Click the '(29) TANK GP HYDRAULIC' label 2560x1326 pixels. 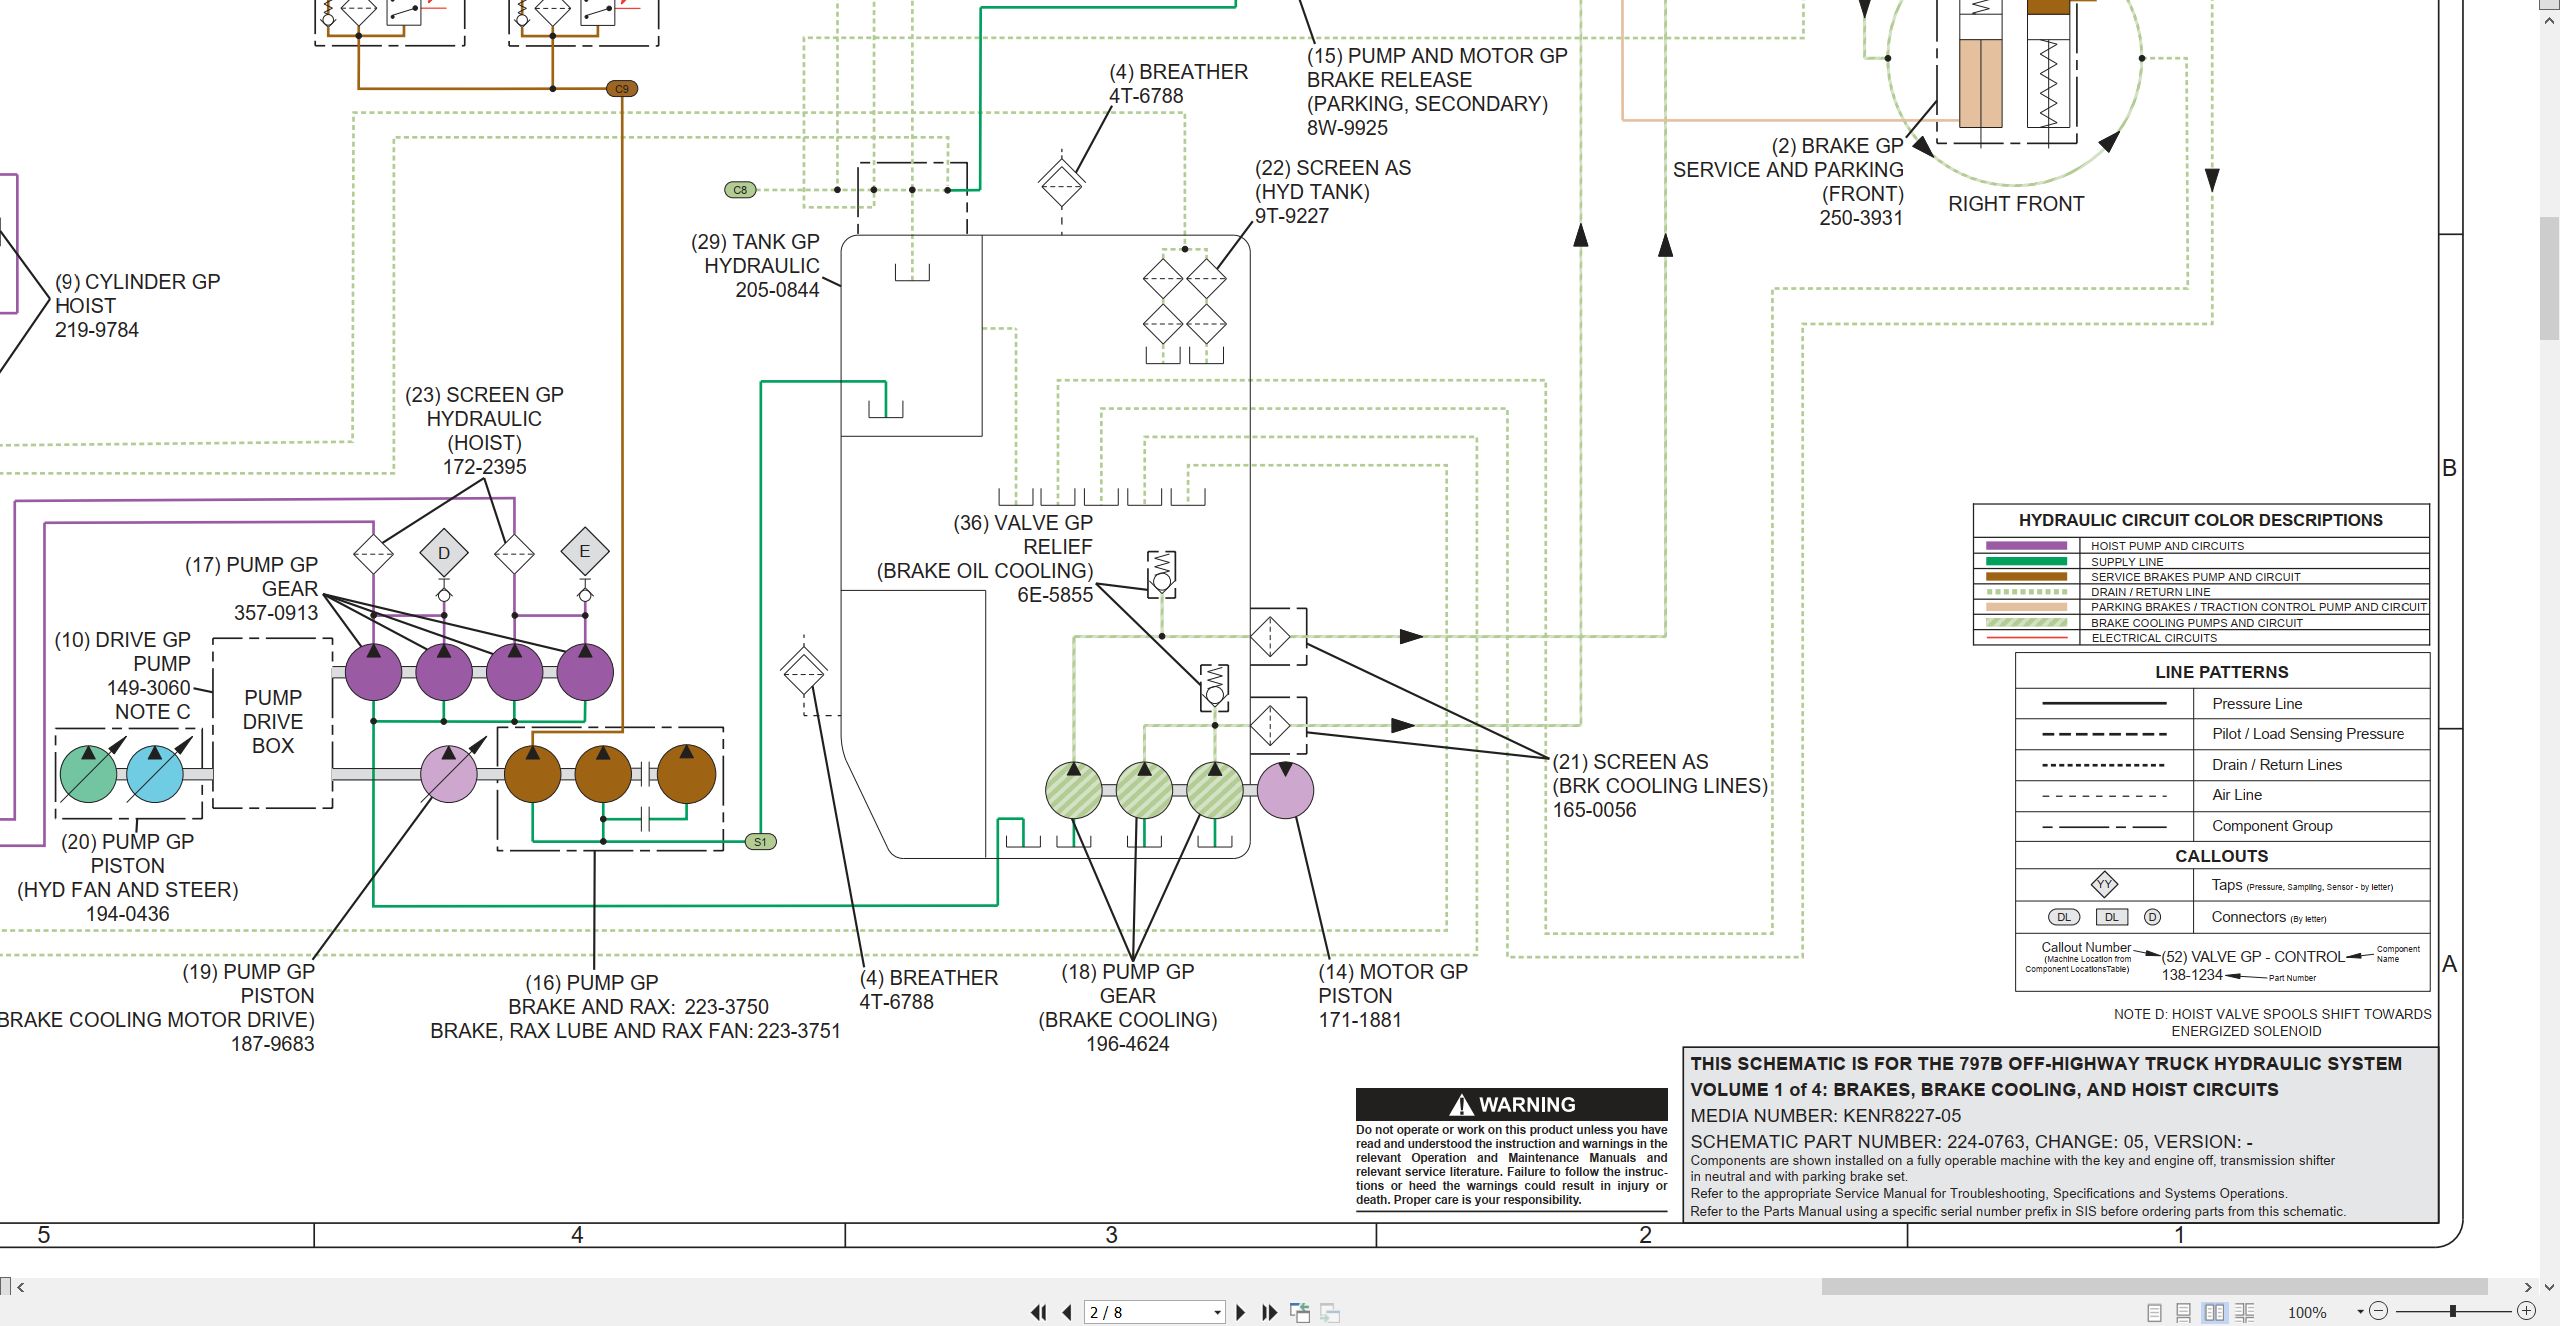coord(756,266)
